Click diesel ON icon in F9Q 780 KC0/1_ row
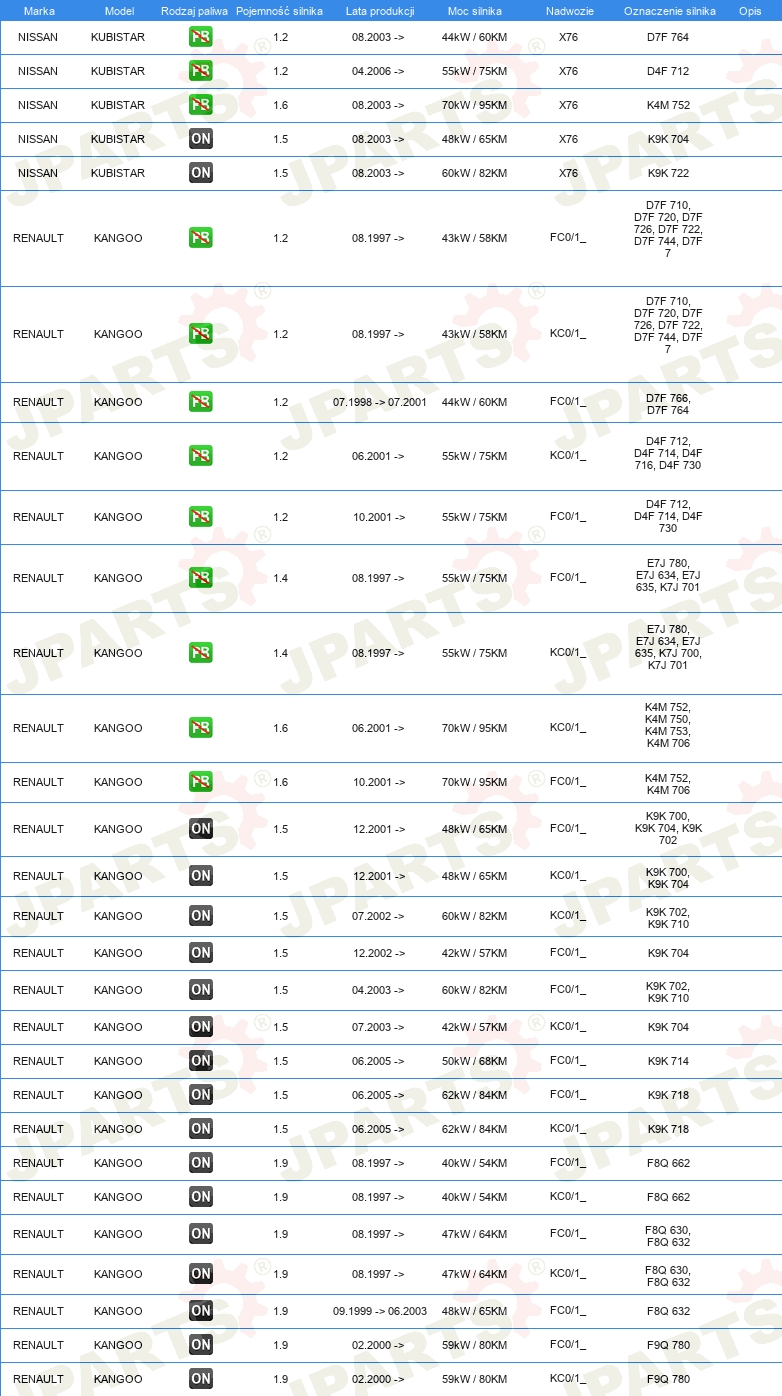The height and width of the screenshot is (1396, 782). click(201, 1379)
